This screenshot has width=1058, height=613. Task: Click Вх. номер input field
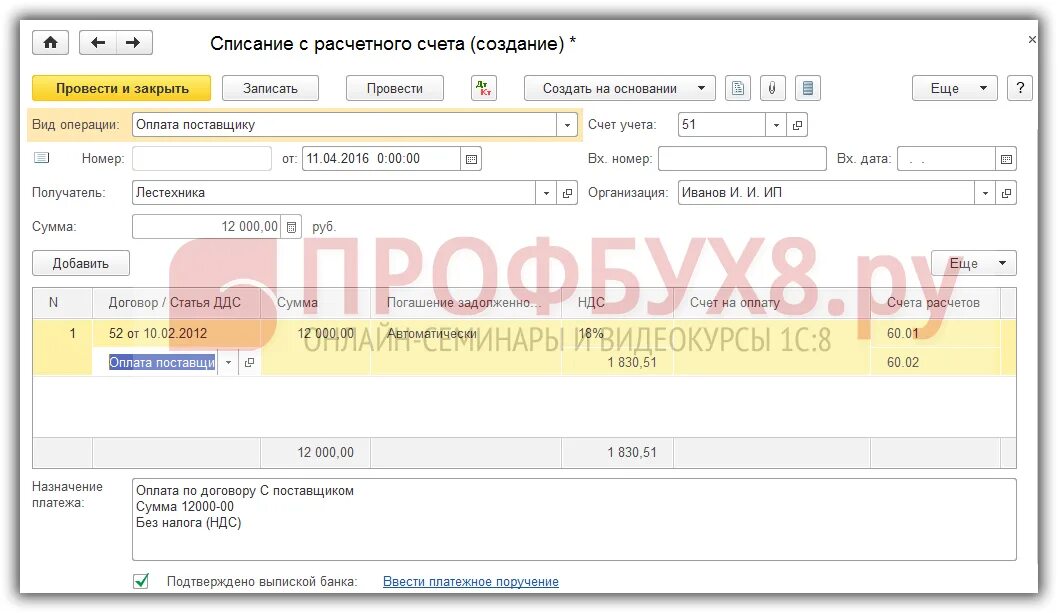click(742, 159)
